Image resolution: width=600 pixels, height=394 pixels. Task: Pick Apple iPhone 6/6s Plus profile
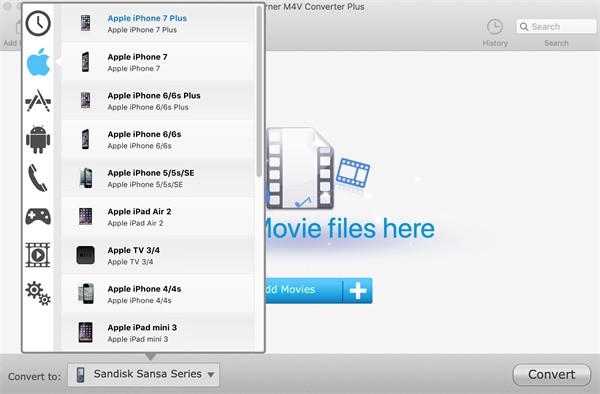(x=158, y=101)
